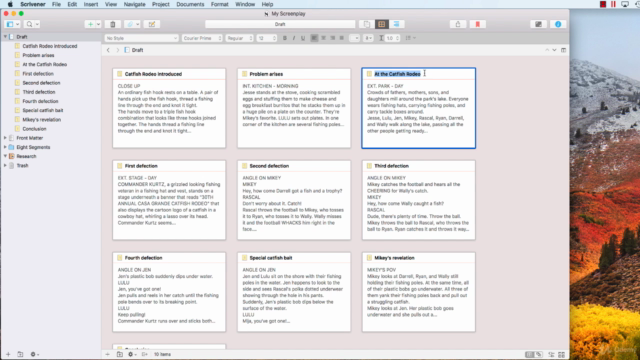This screenshot has width=640, height=360.
Task: Click the red Bookmarks icon
Action: [x=477, y=24]
